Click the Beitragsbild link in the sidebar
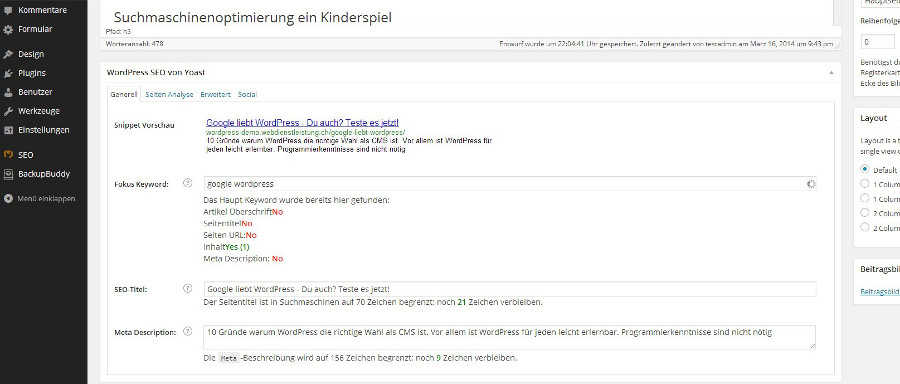This screenshot has height=384, width=900. tap(880, 292)
